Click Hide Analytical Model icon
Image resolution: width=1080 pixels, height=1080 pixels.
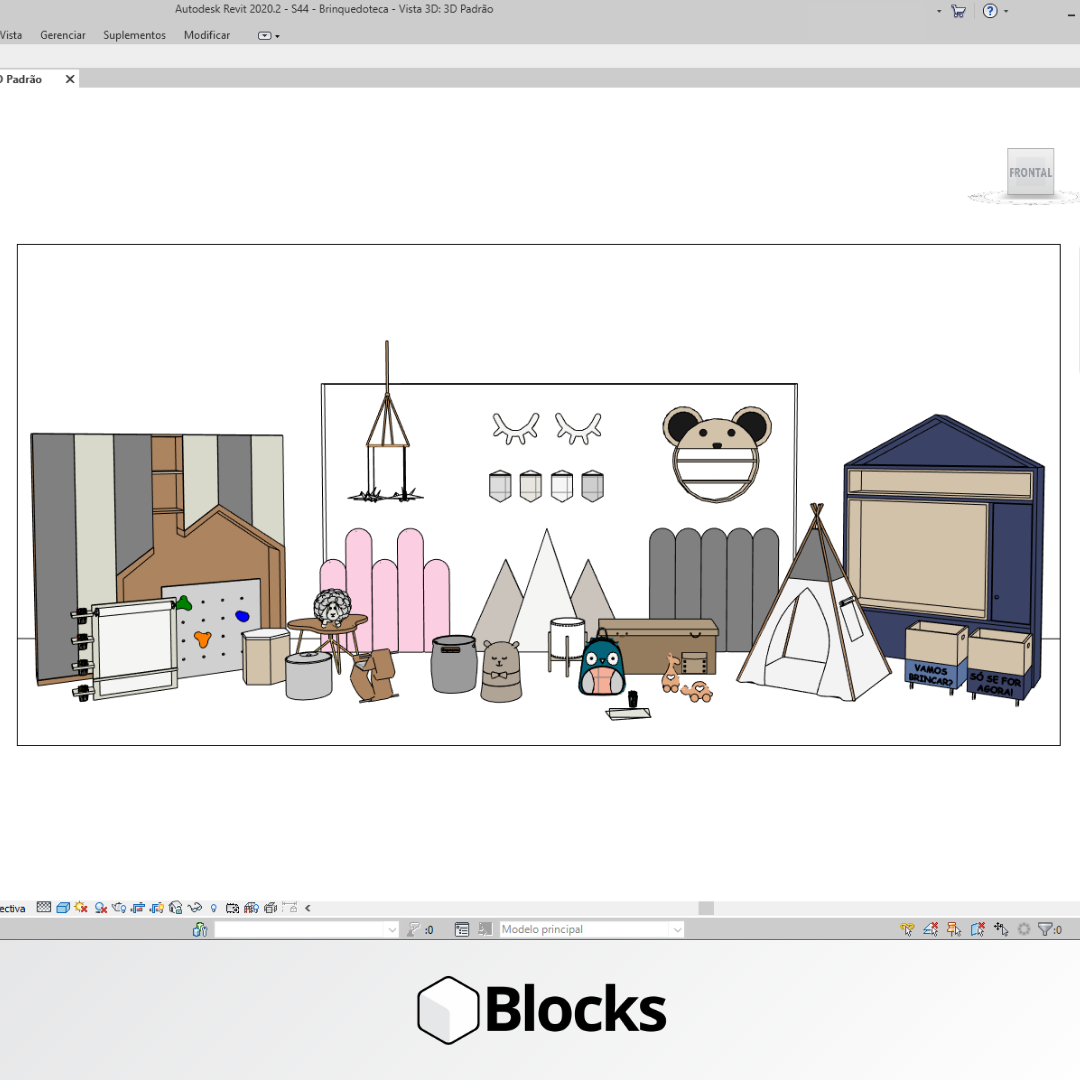pos(251,907)
